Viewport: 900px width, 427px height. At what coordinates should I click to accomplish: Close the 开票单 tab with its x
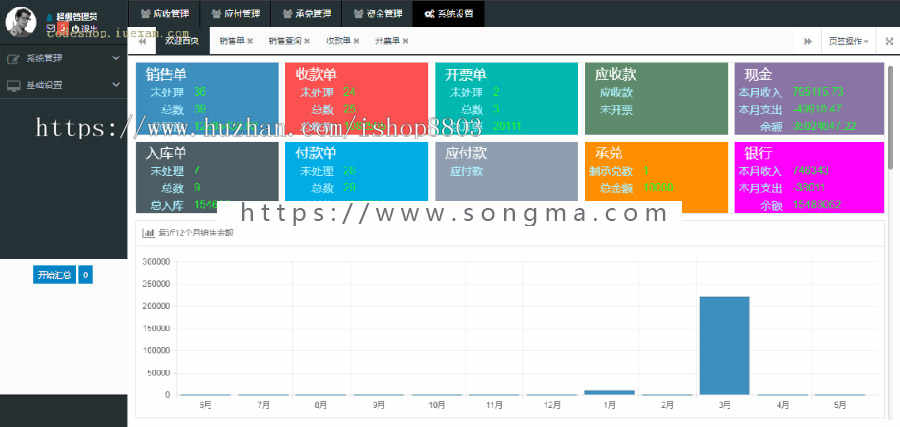pyautogui.click(x=406, y=41)
